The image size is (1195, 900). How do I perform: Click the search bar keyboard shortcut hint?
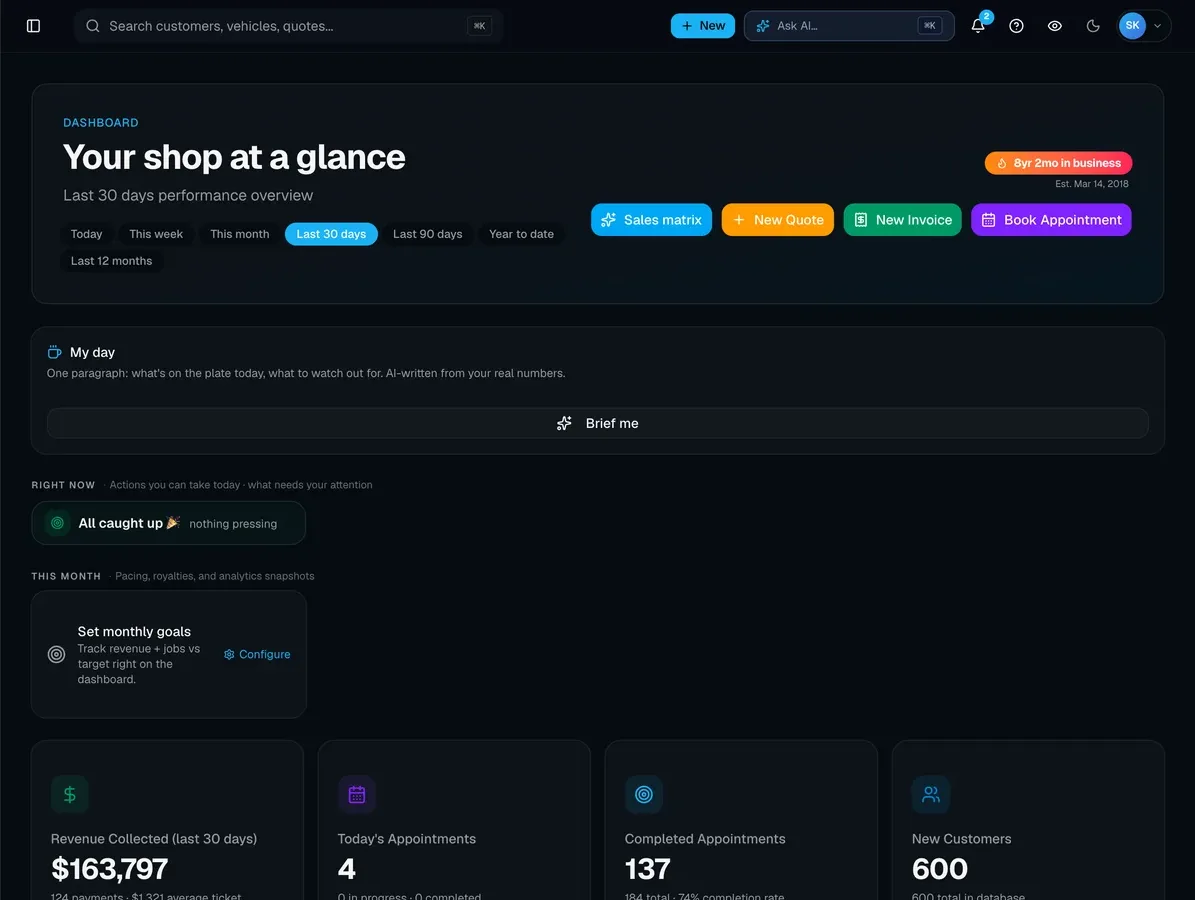coord(479,26)
